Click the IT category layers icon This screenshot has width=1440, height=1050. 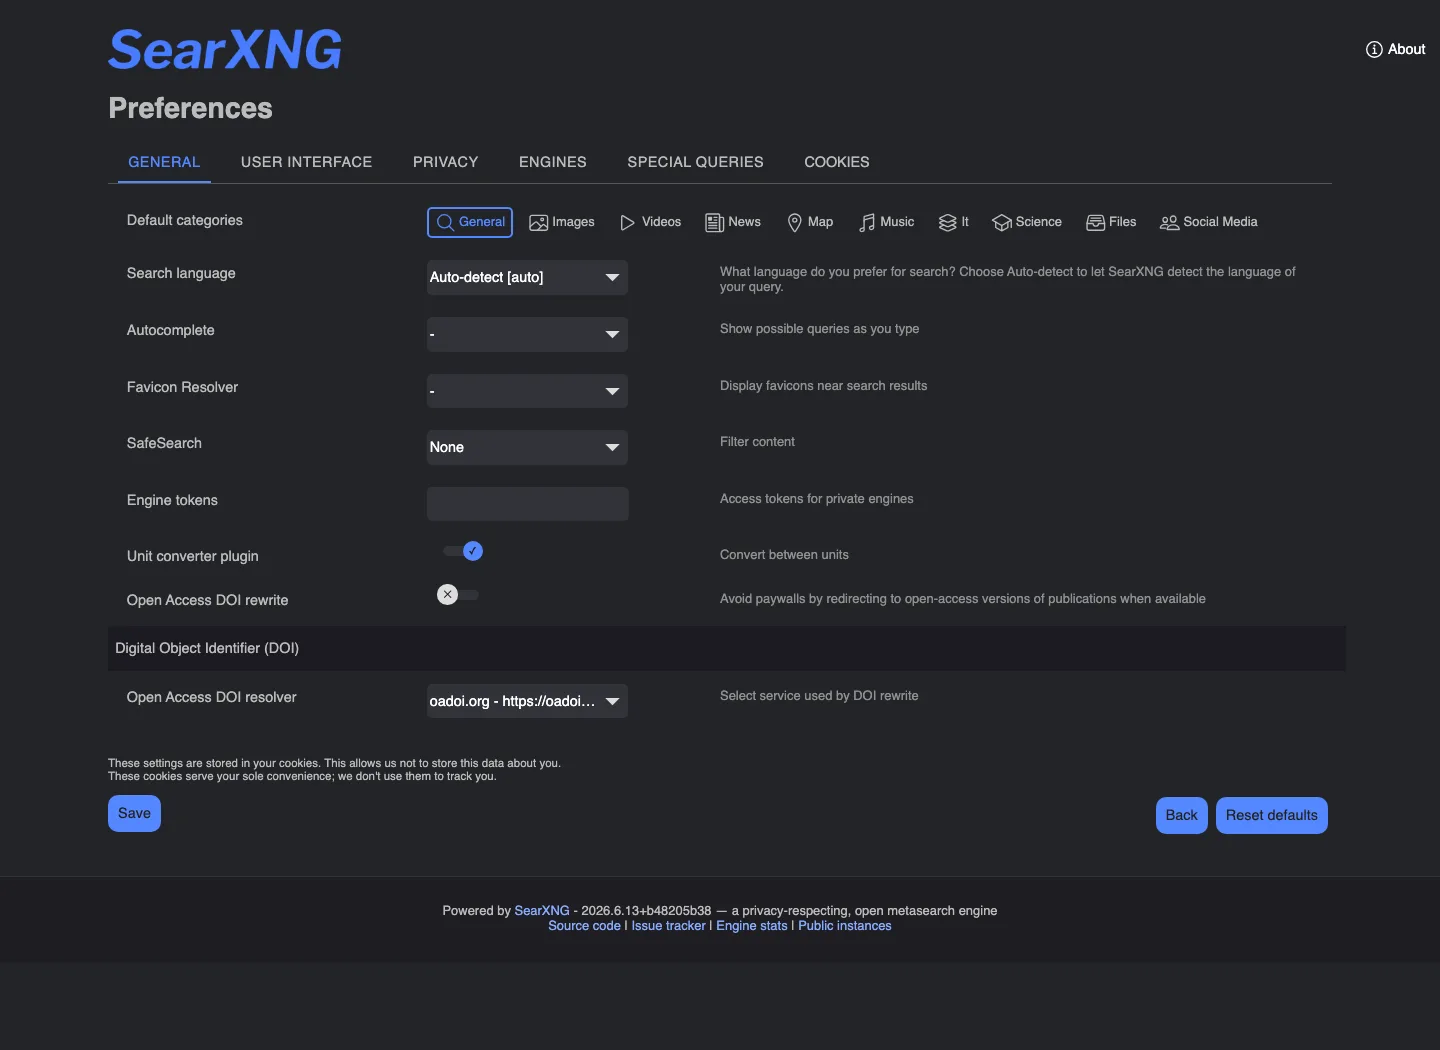tap(947, 222)
